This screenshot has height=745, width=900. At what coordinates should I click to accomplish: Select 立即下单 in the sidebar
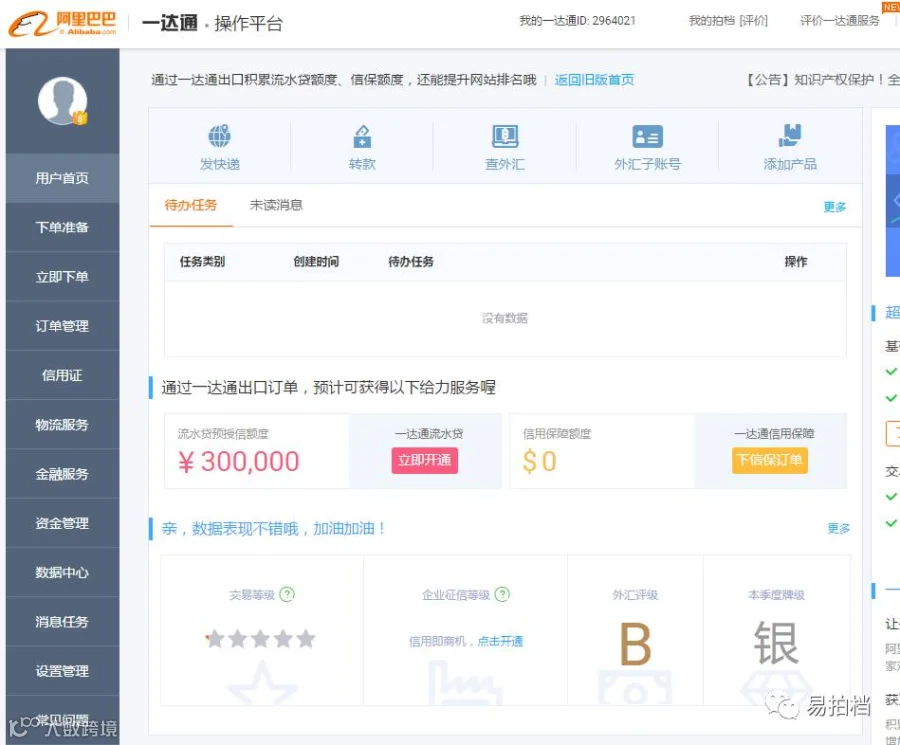63,277
